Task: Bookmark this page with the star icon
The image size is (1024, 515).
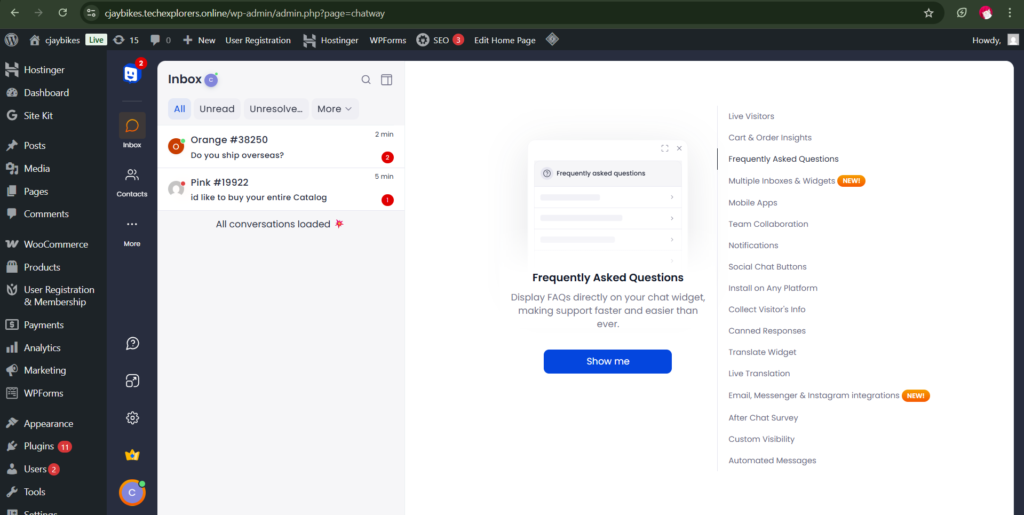Action: coord(928,13)
